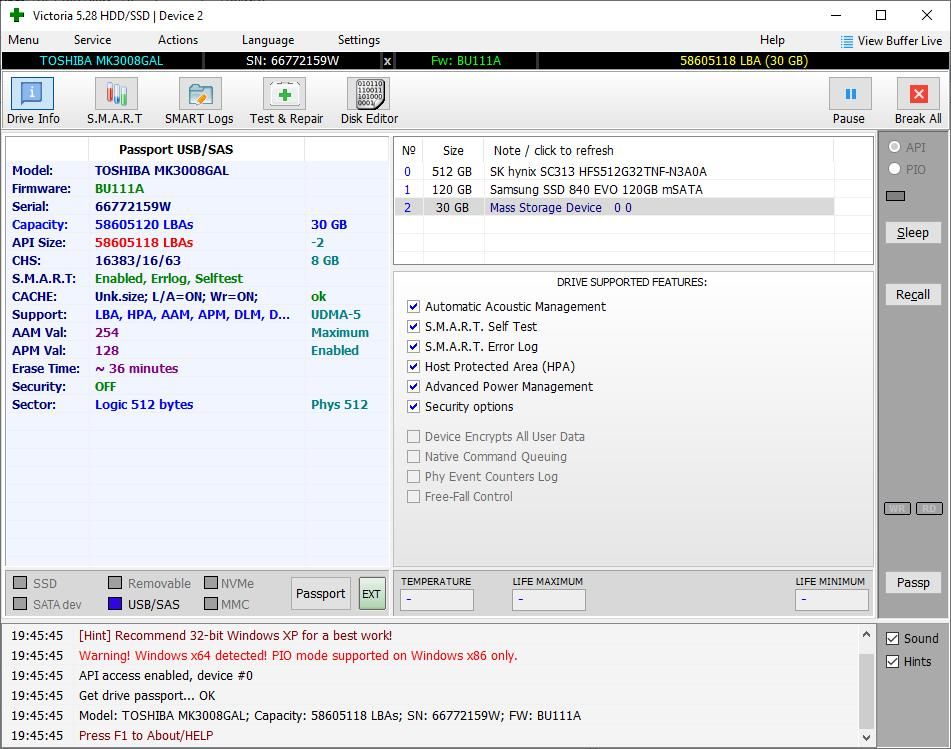951x749 pixels.
Task: Click the LIFE MAXIMUM value field
Action: click(x=549, y=599)
